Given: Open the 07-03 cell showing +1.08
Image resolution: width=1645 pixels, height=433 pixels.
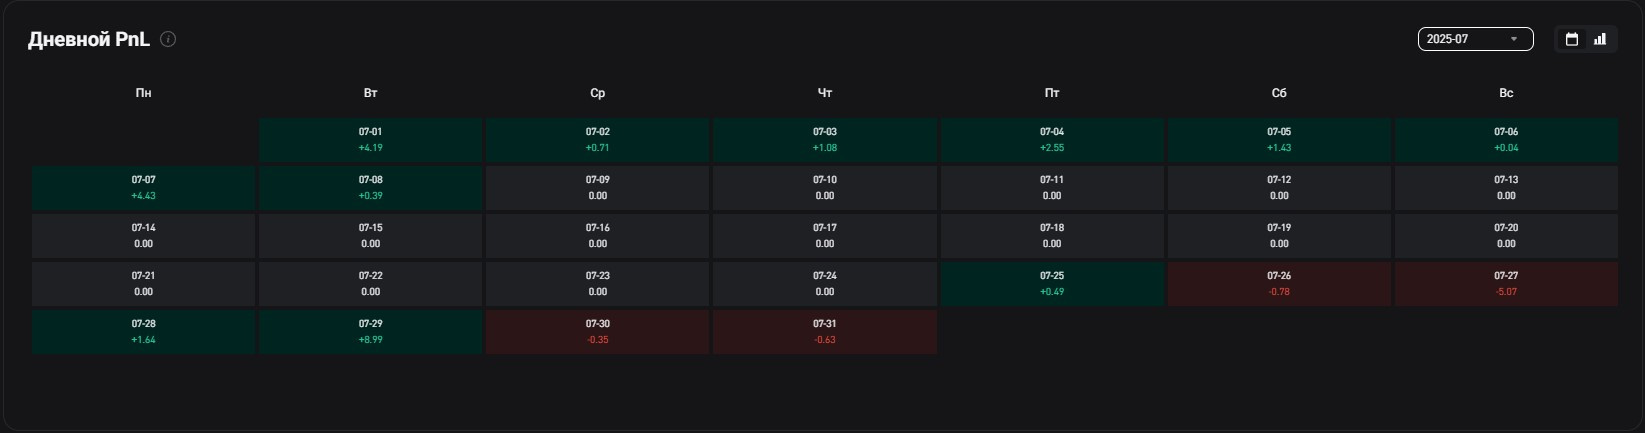Looking at the screenshot, I should (824, 140).
